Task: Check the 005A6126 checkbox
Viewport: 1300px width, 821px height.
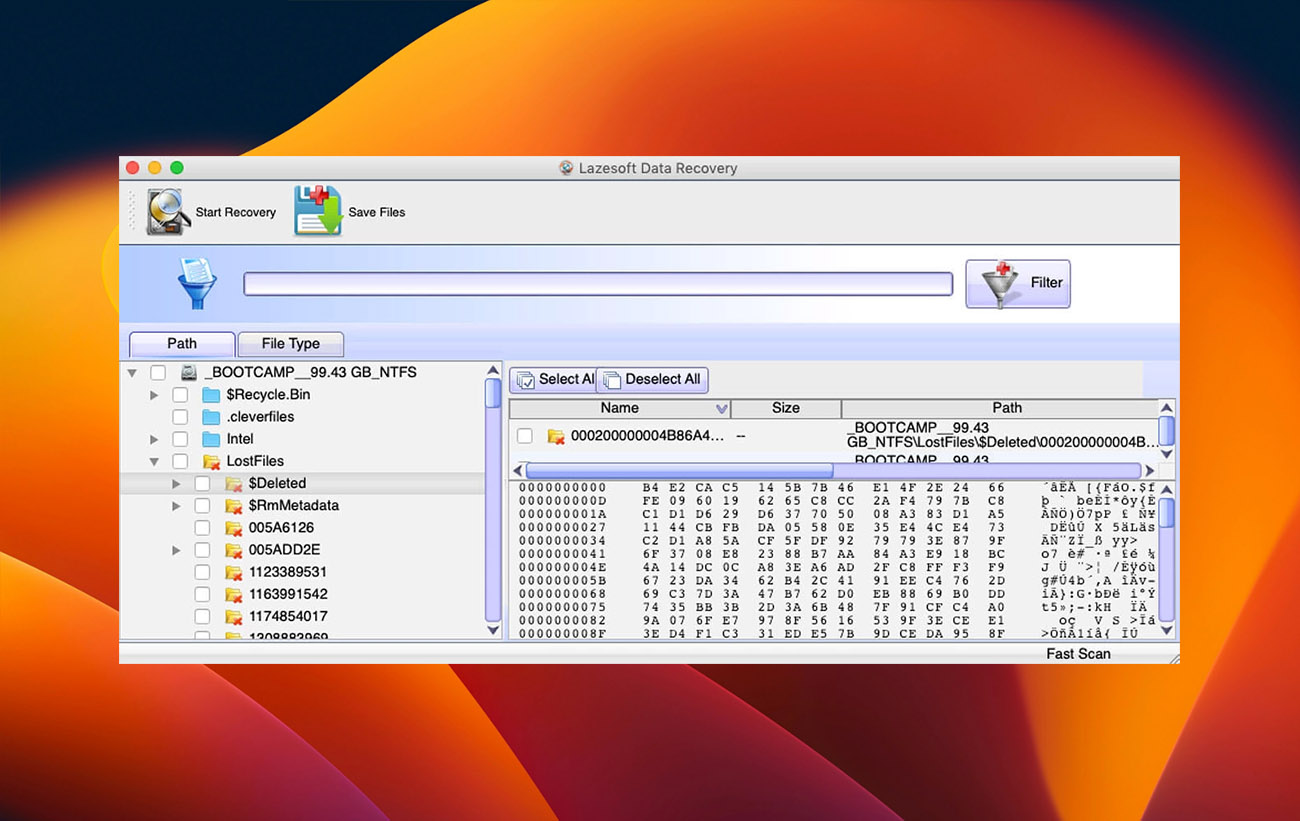Action: tap(202, 527)
